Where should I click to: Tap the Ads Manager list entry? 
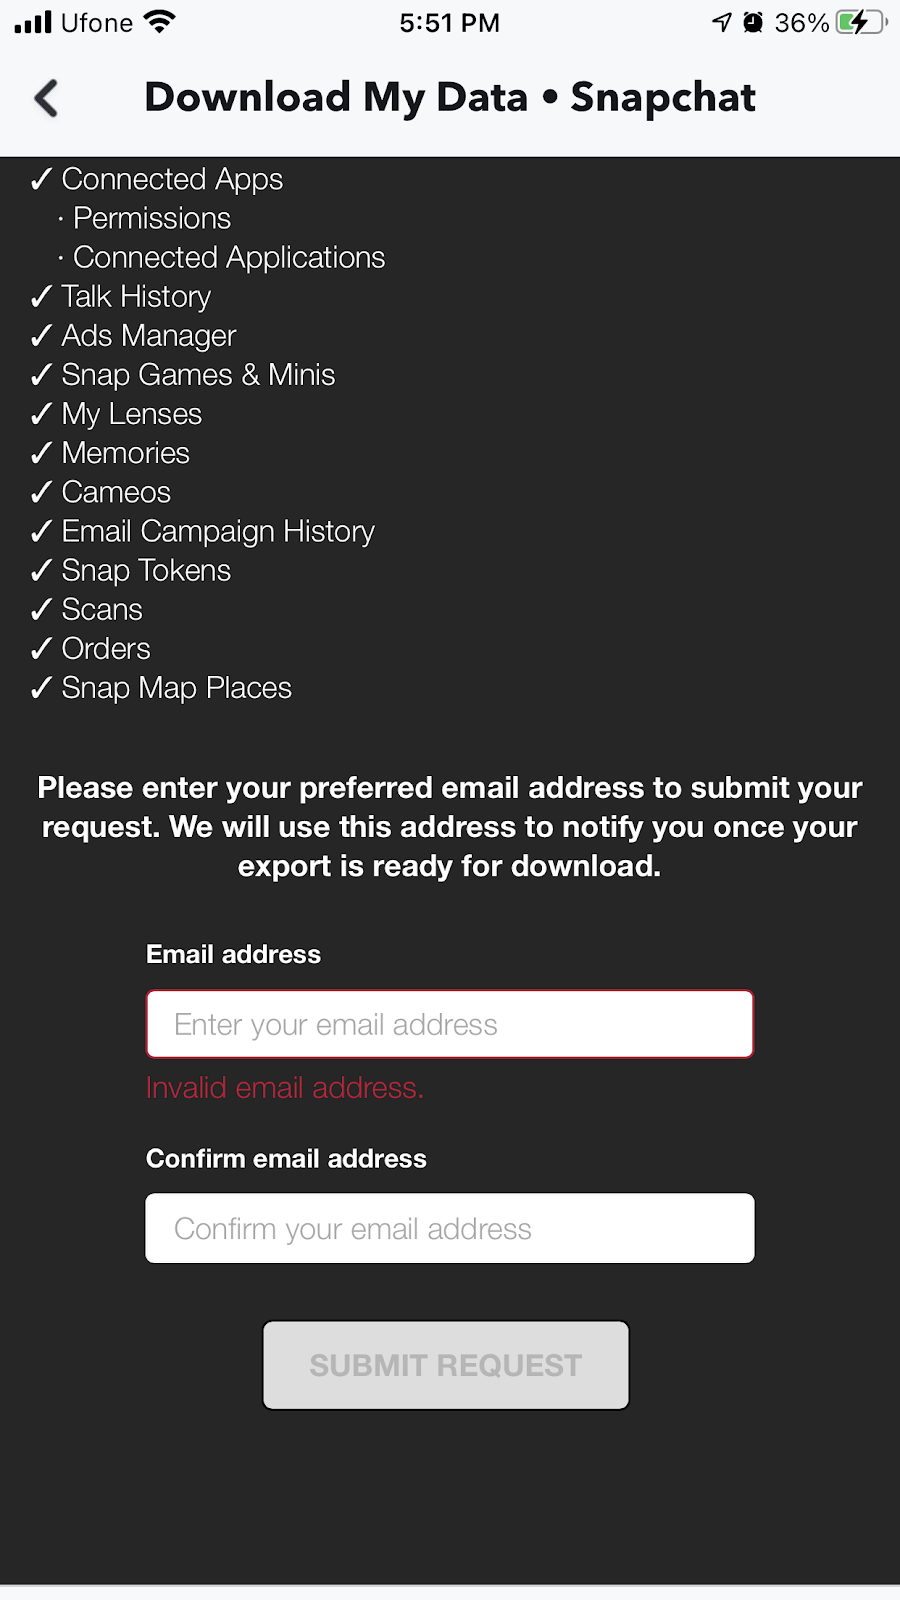(149, 336)
